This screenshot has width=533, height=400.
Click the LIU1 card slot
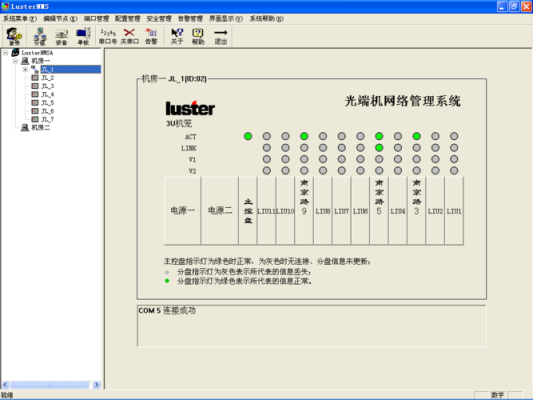tap(454, 210)
